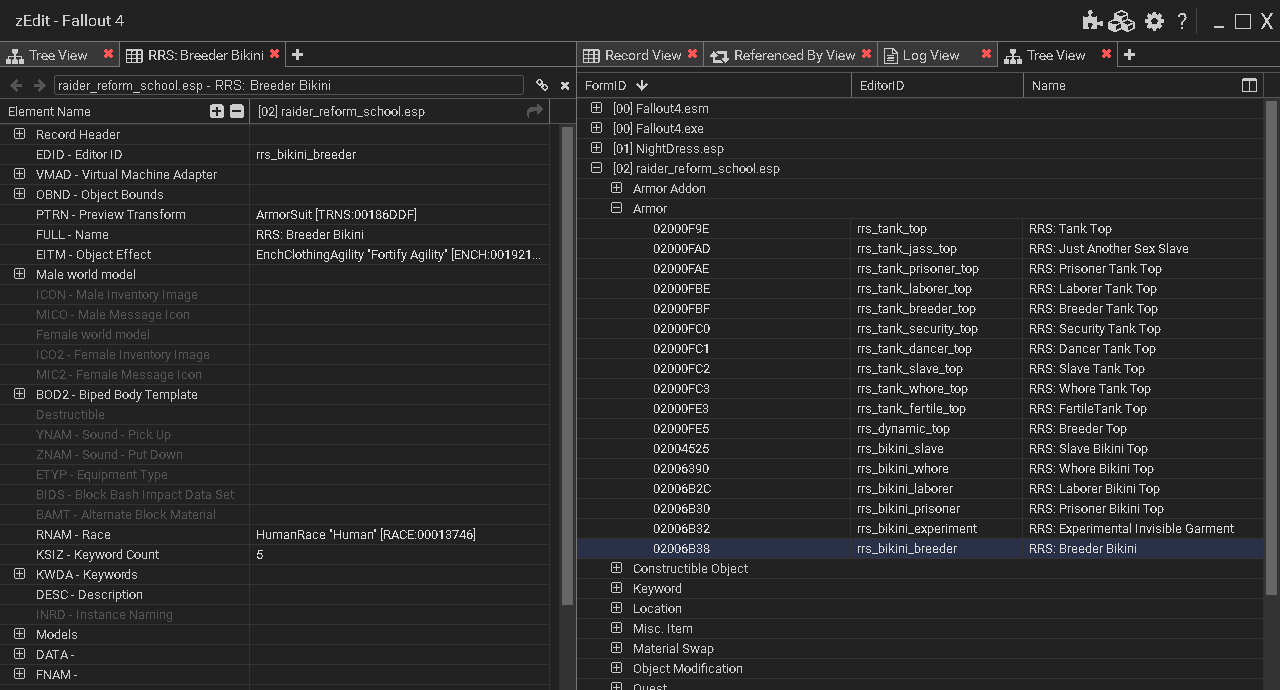
Task: Go back with the left navigation arrow
Action: (x=16, y=86)
